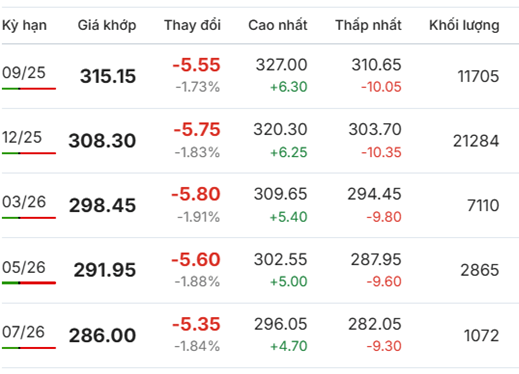Sort by the Kỳ hạn column header
Viewport: 519px width, 374px height.
pyautogui.click(x=24, y=26)
